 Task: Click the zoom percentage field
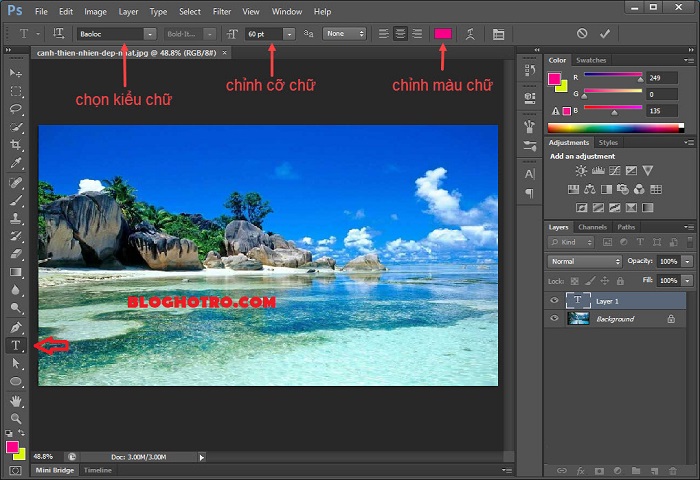tap(46, 456)
